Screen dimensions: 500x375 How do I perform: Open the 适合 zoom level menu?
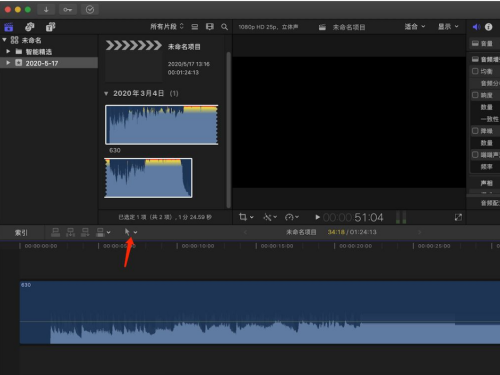[x=415, y=26]
